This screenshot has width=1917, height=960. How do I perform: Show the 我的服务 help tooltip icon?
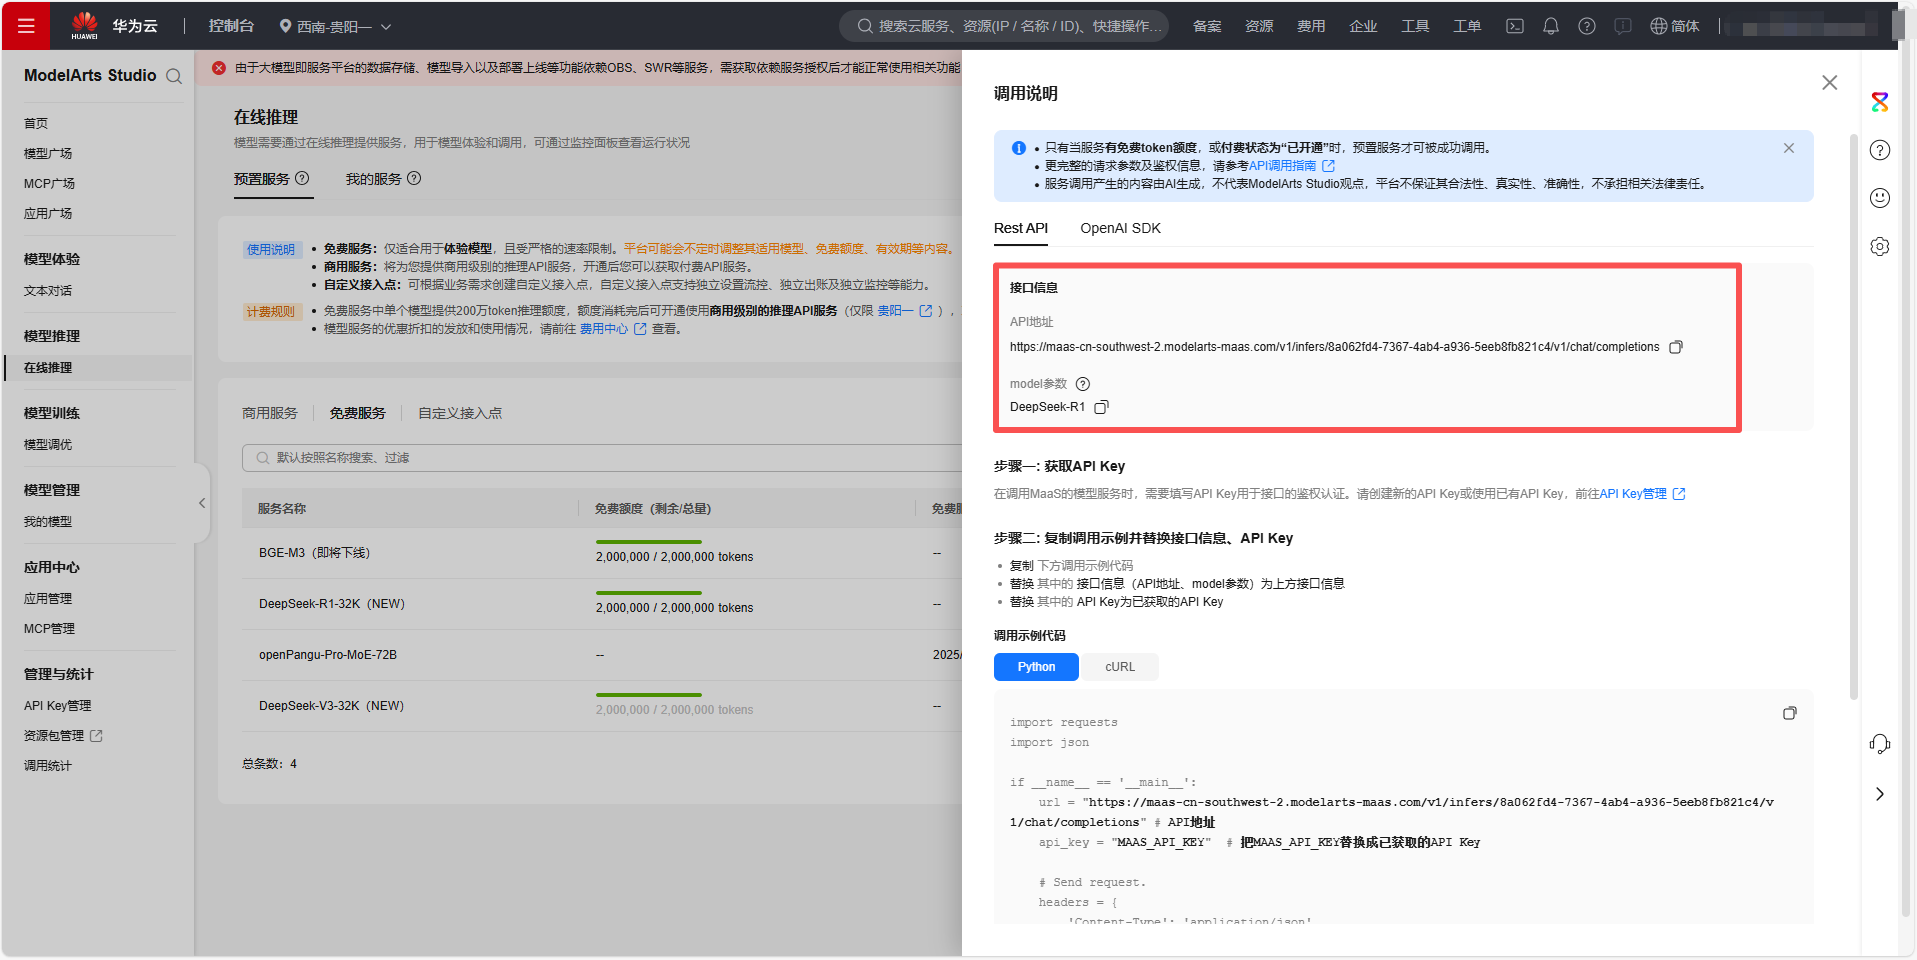[414, 178]
